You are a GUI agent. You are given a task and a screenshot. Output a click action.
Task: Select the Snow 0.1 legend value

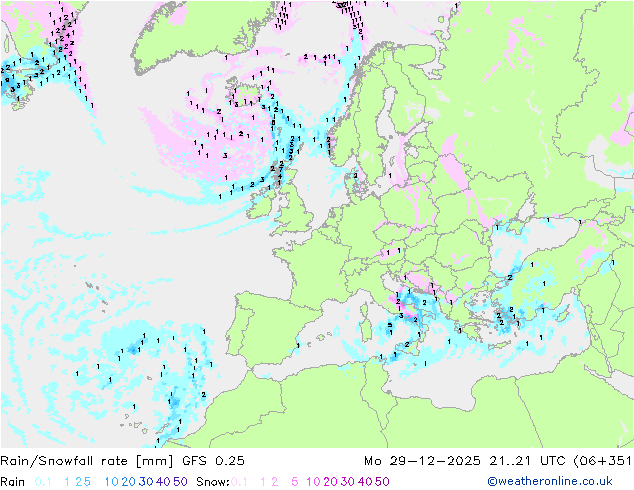[x=239, y=482]
